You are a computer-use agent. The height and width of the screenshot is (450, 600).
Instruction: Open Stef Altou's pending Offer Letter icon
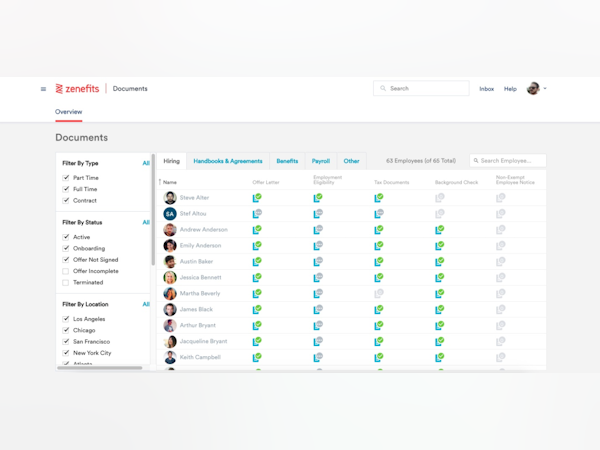click(257, 214)
